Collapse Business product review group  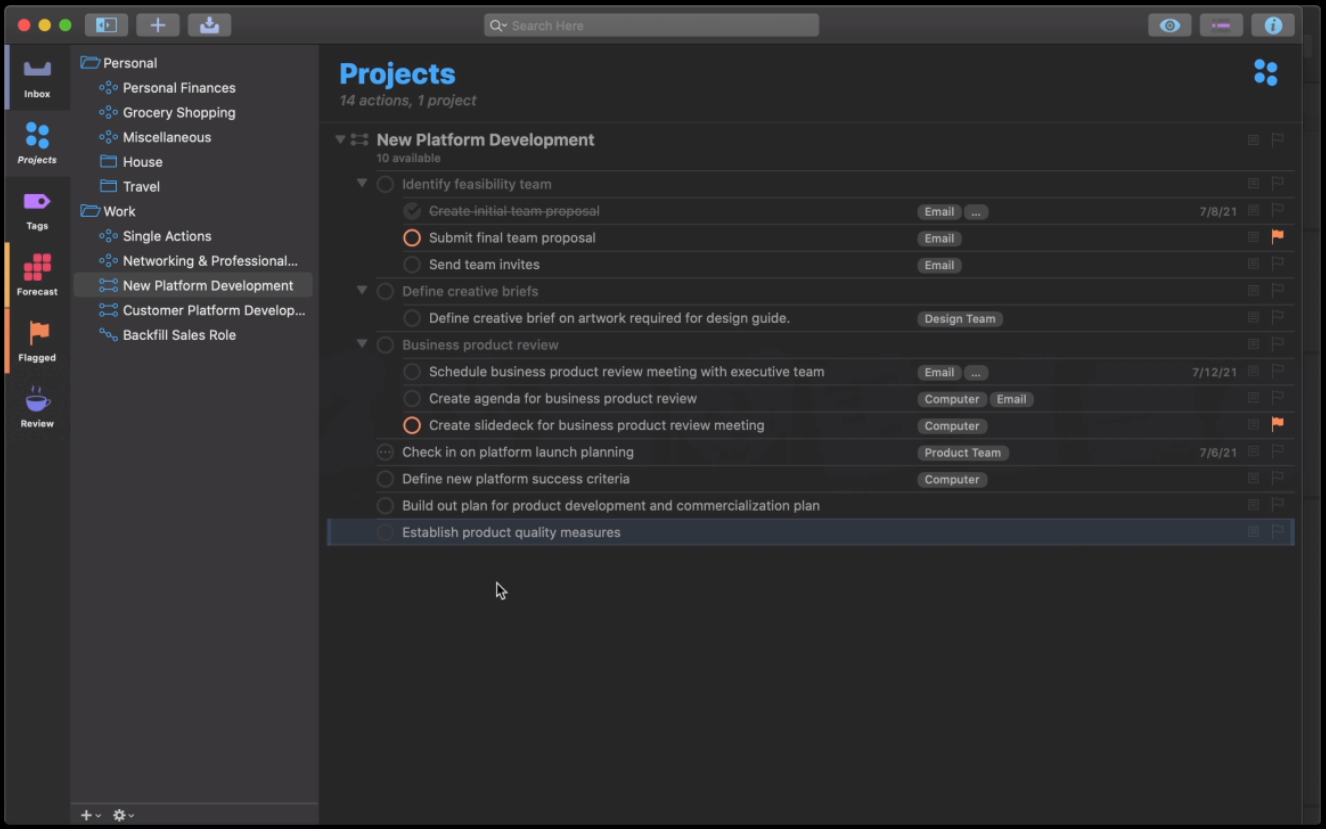362,344
